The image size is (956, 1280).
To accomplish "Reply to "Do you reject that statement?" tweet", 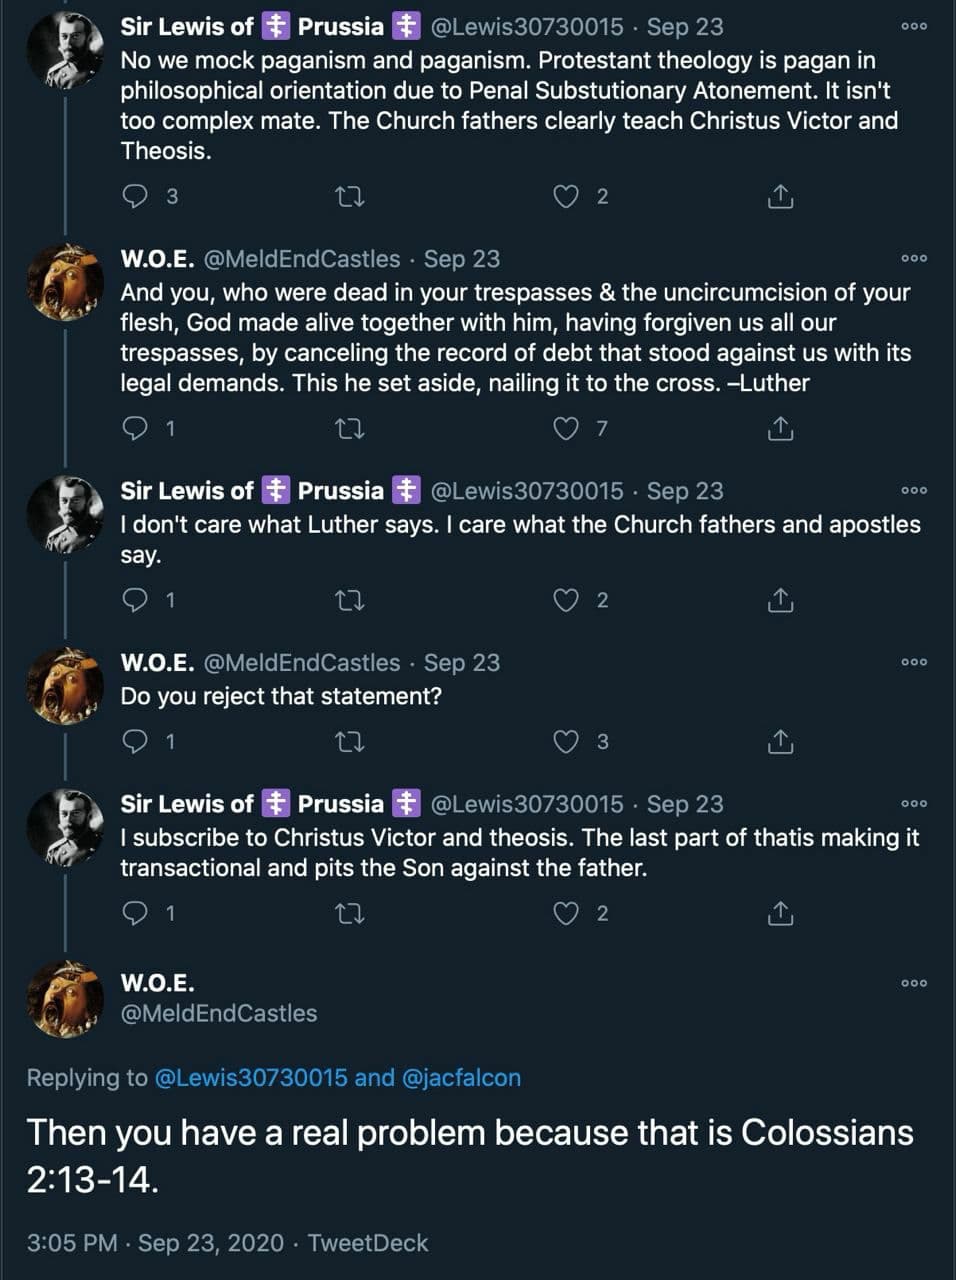I will click(135, 741).
